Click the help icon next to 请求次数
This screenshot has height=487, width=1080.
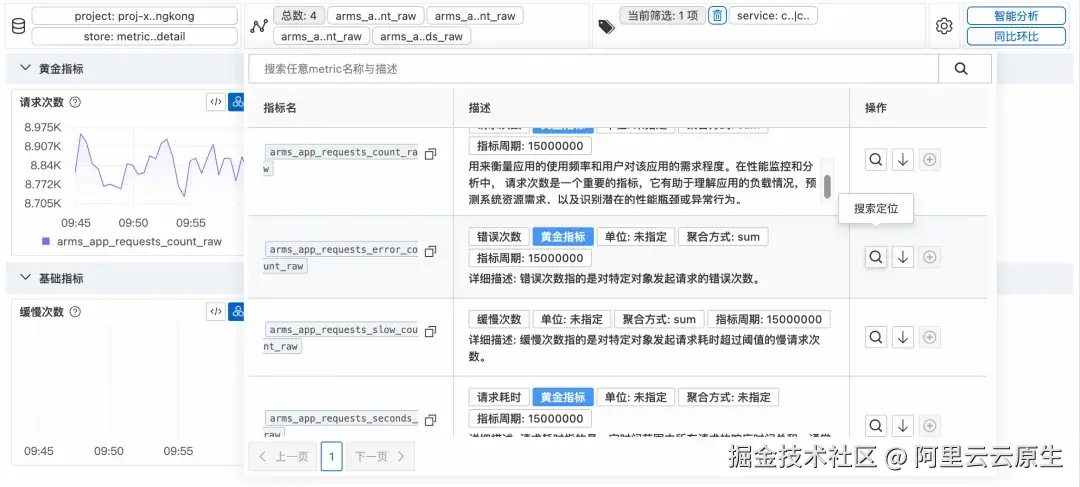coord(76,102)
